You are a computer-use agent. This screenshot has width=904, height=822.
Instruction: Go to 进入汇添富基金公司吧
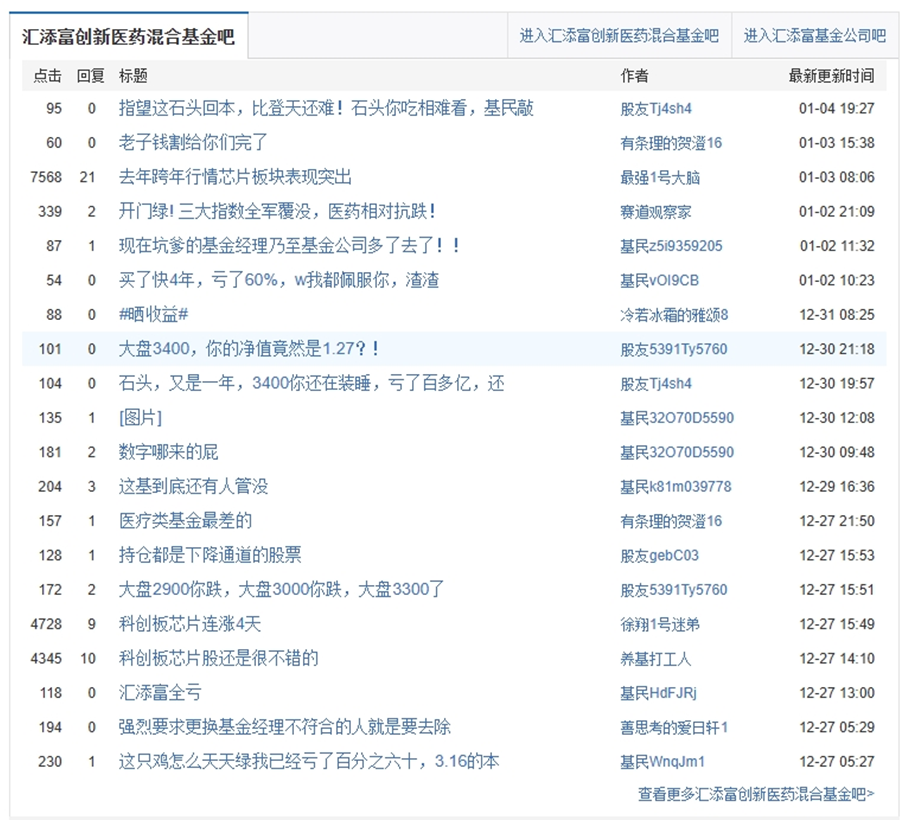(x=815, y=36)
